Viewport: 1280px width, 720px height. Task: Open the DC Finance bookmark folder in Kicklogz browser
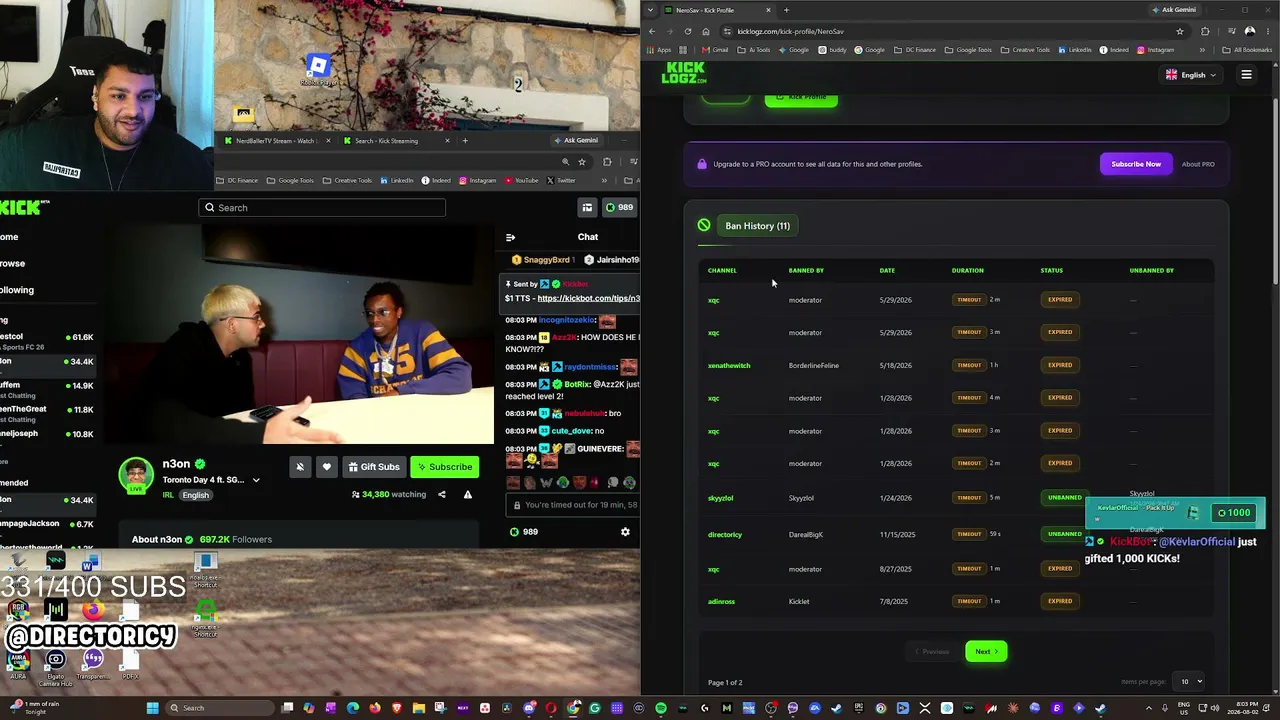[915, 50]
